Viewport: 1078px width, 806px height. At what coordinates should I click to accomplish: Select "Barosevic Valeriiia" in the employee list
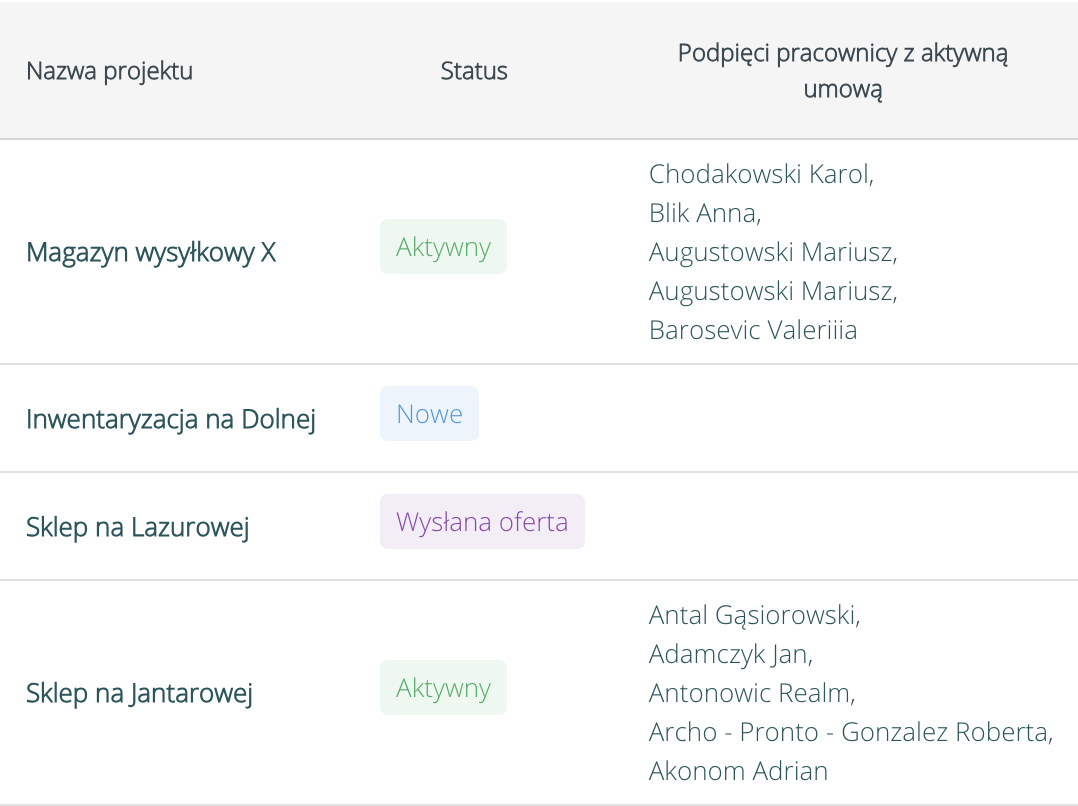(x=753, y=330)
